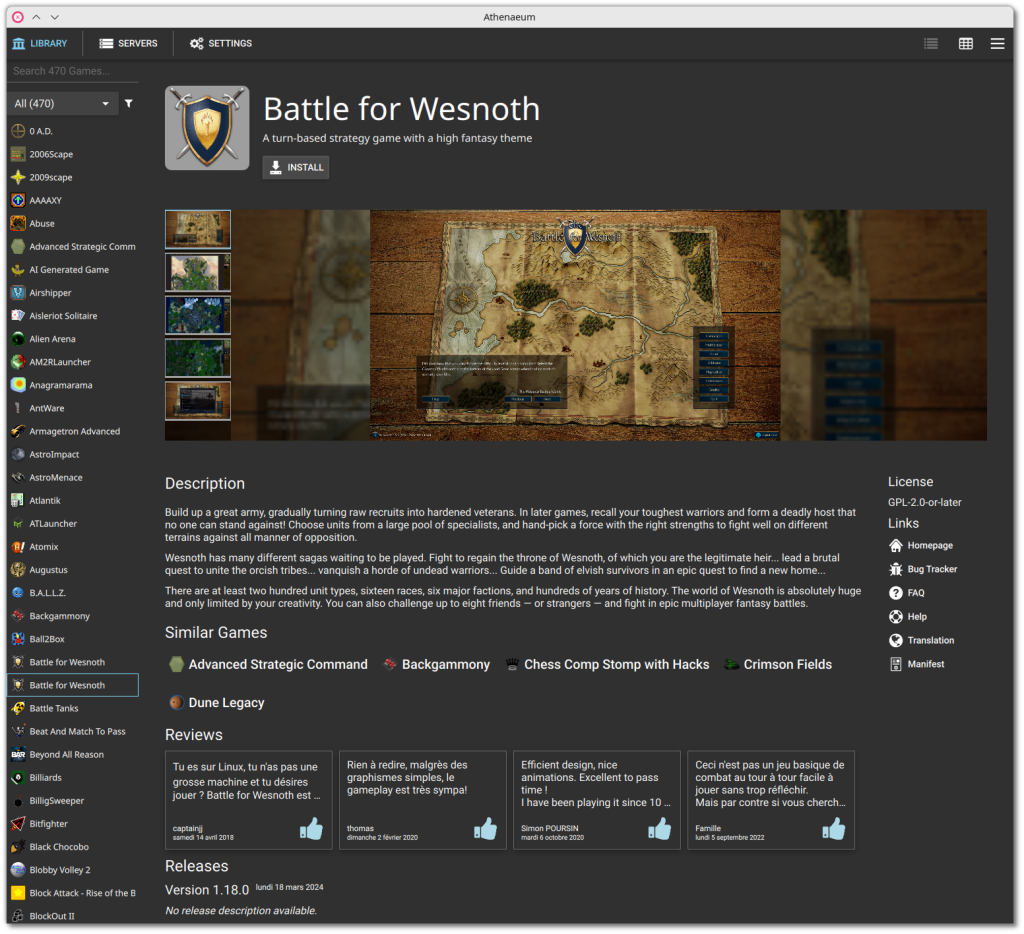The width and height of the screenshot is (1024, 934).
Task: Select AAAAXY in the game list
Action: click(x=72, y=201)
